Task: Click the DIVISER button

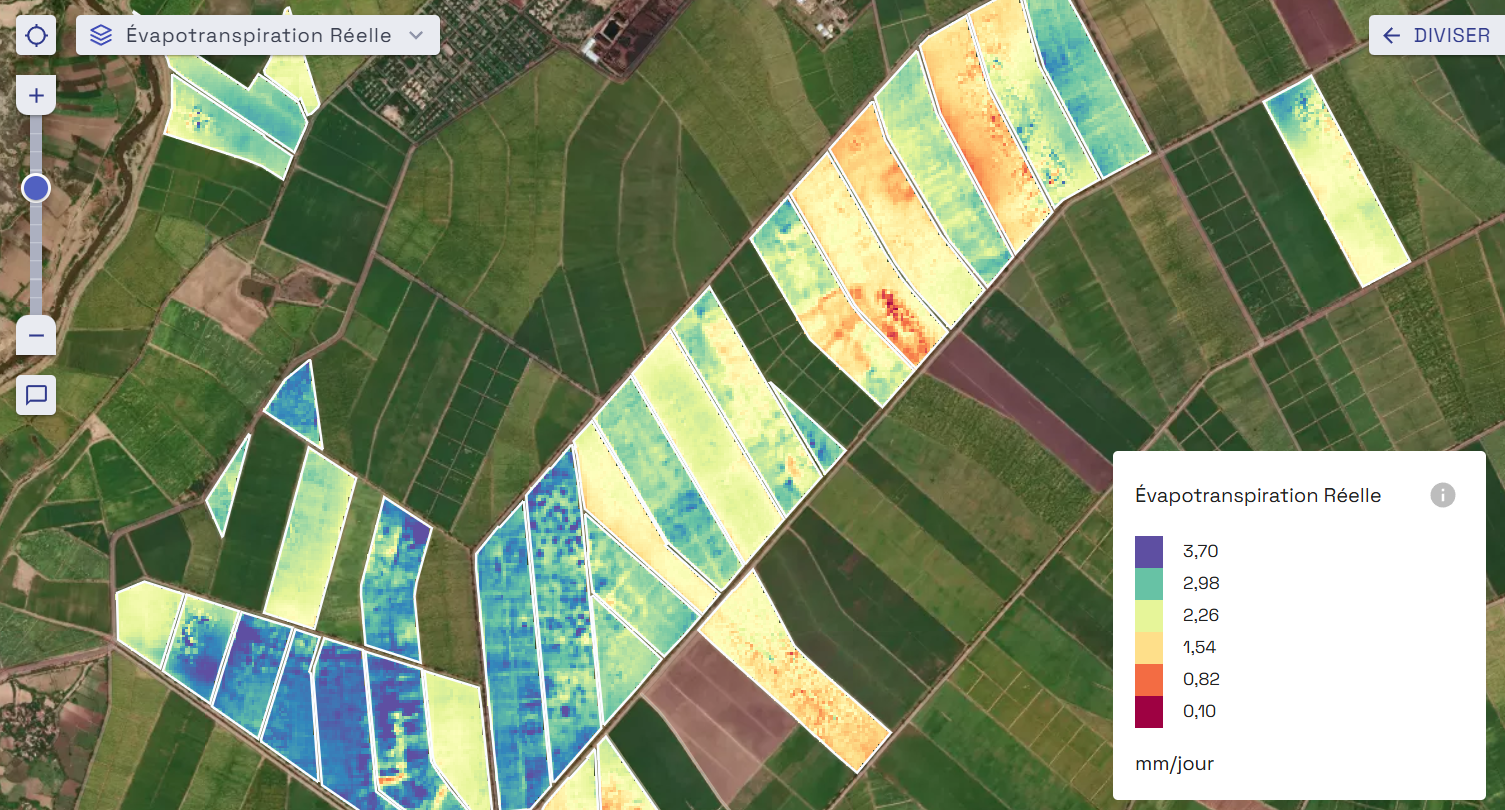Action: (1436, 36)
